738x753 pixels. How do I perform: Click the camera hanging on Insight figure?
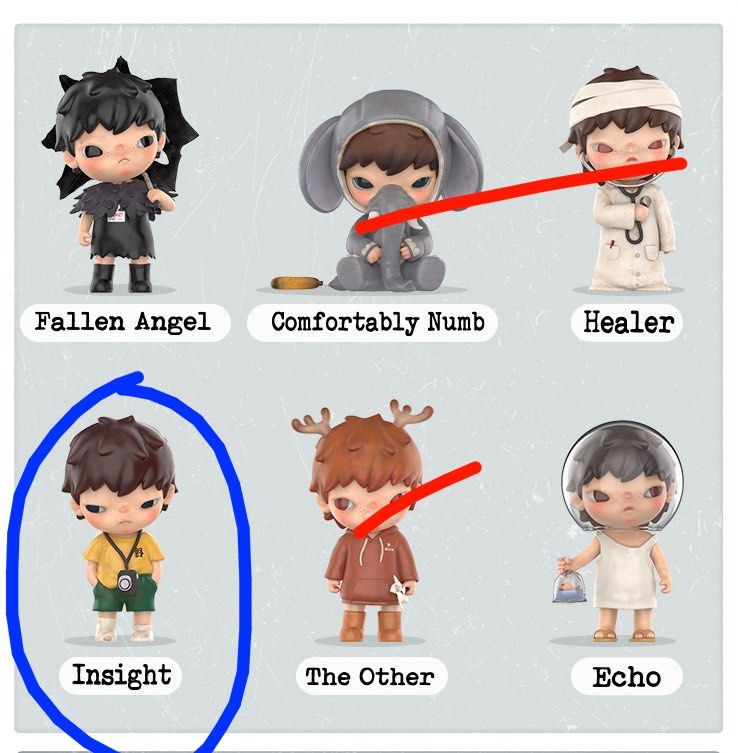(x=126, y=582)
